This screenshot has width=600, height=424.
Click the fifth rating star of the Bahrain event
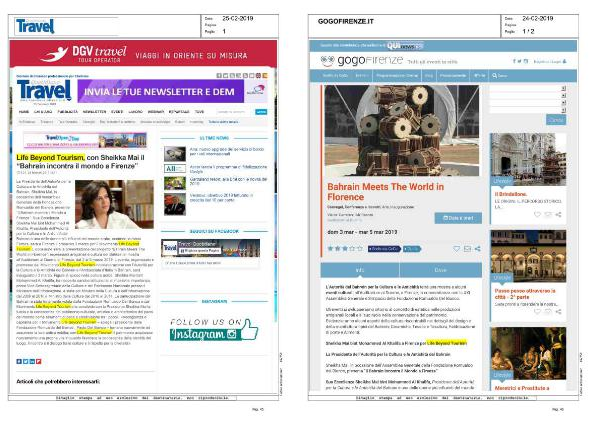359,248
